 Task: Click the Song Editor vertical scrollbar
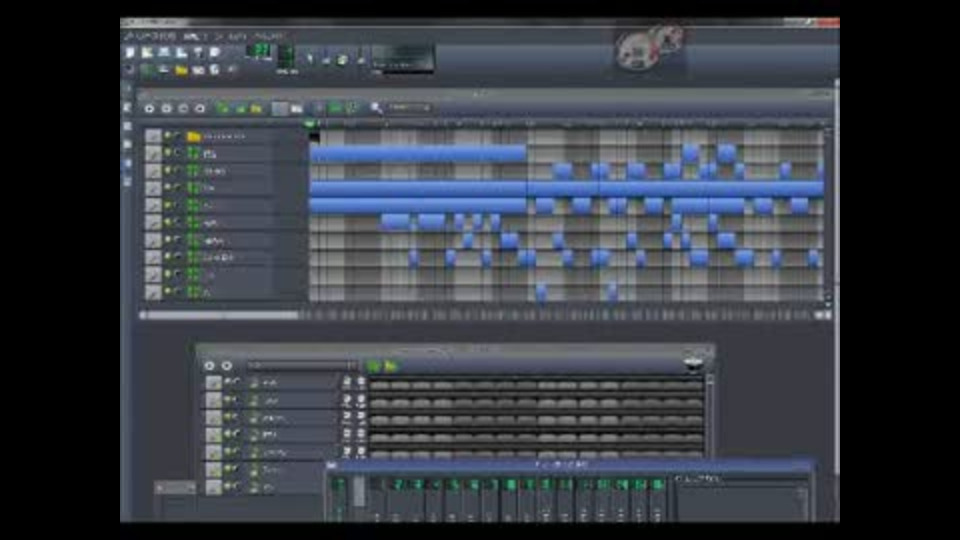828,214
